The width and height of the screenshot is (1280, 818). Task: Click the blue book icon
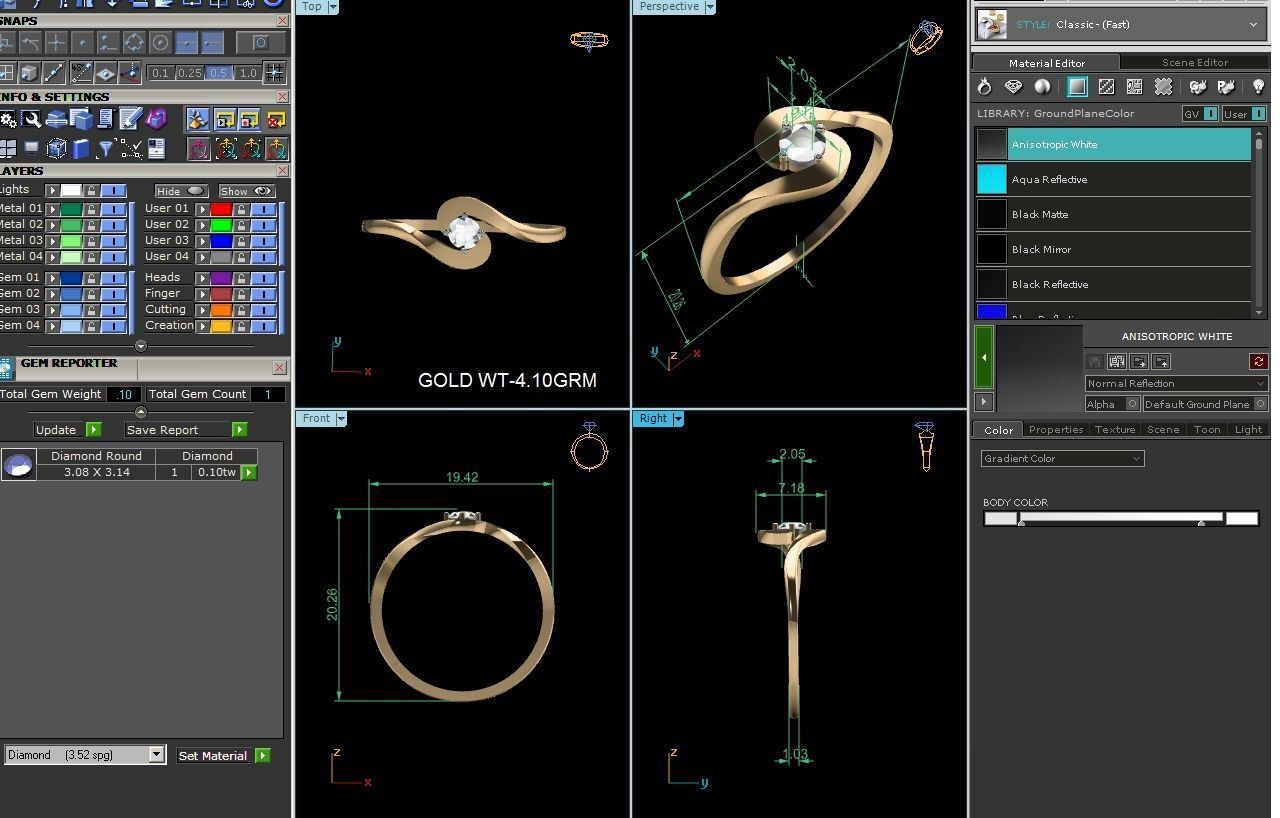click(x=81, y=149)
